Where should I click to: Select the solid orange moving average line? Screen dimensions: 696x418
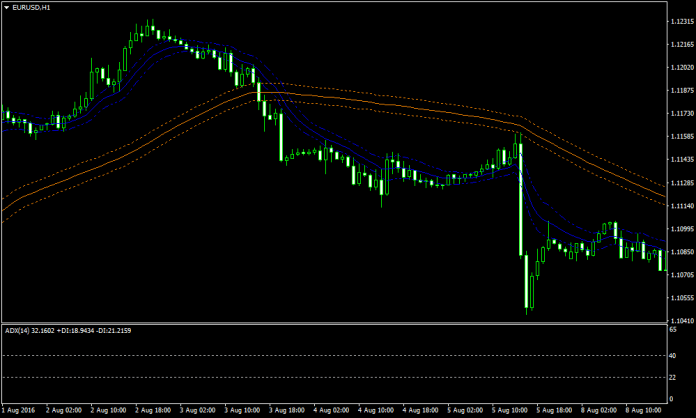pyautogui.click(x=400, y=105)
